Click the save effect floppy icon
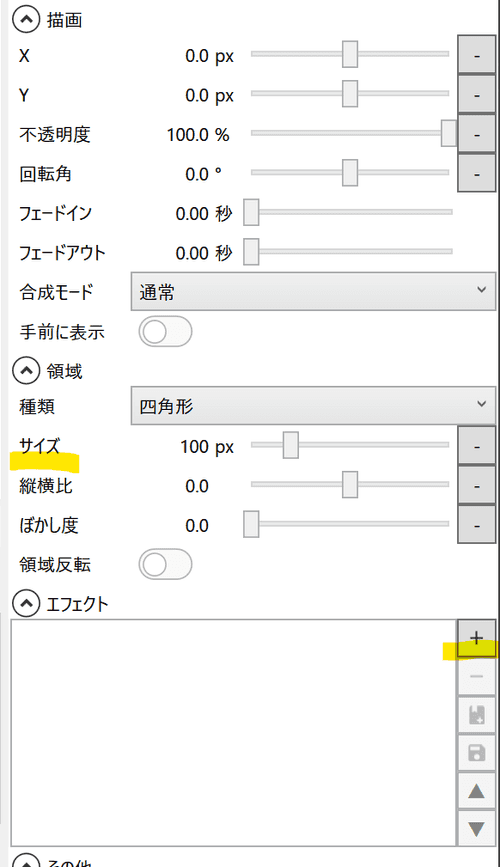This screenshot has height=867, width=500. (x=476, y=753)
